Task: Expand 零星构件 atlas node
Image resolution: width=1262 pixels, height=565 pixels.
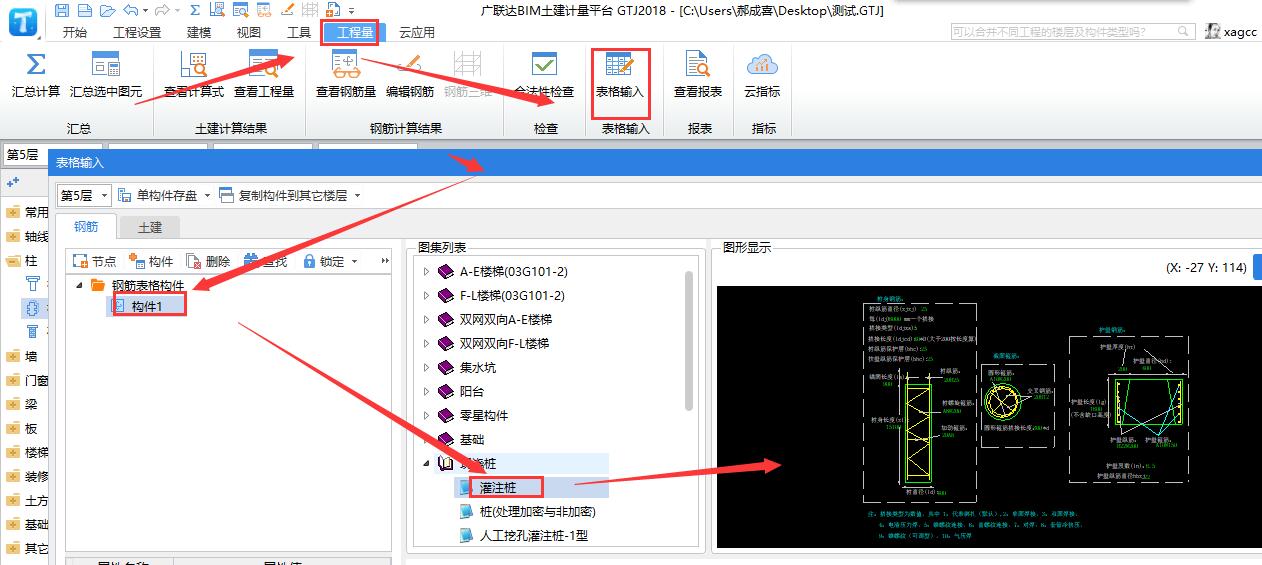Action: (425, 415)
